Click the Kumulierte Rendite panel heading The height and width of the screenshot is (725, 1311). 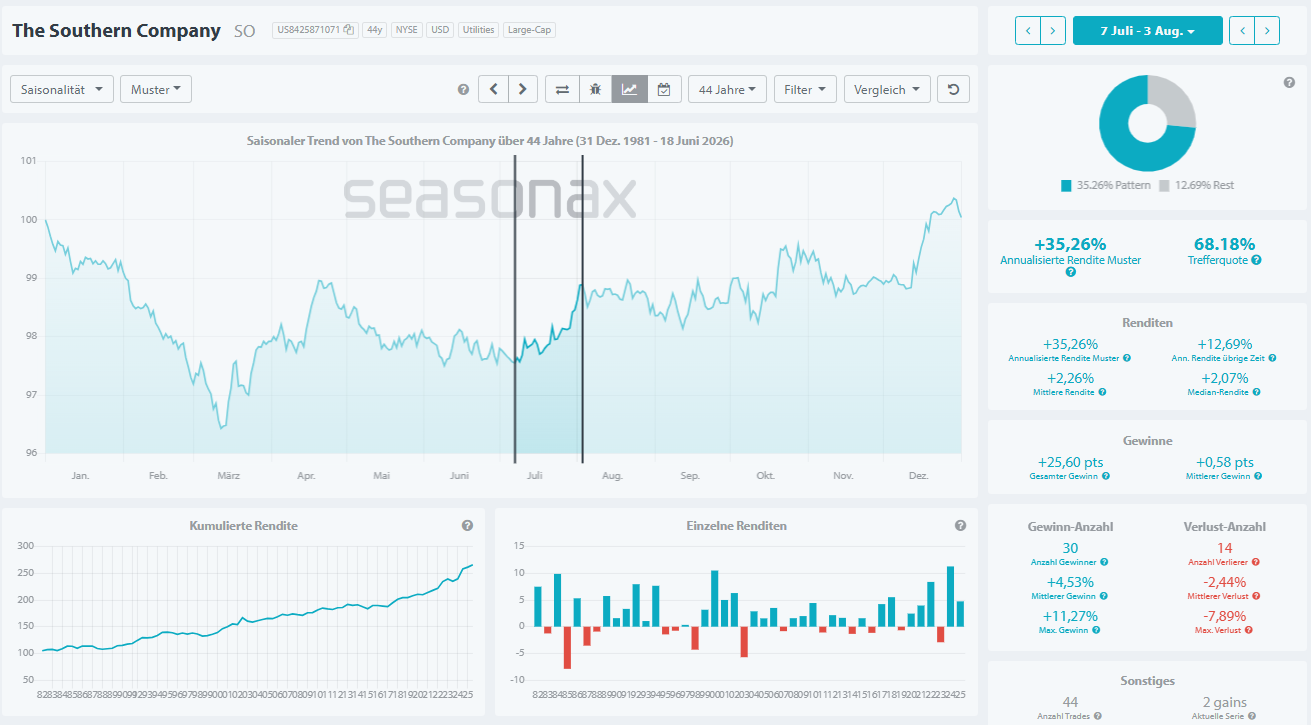point(244,525)
